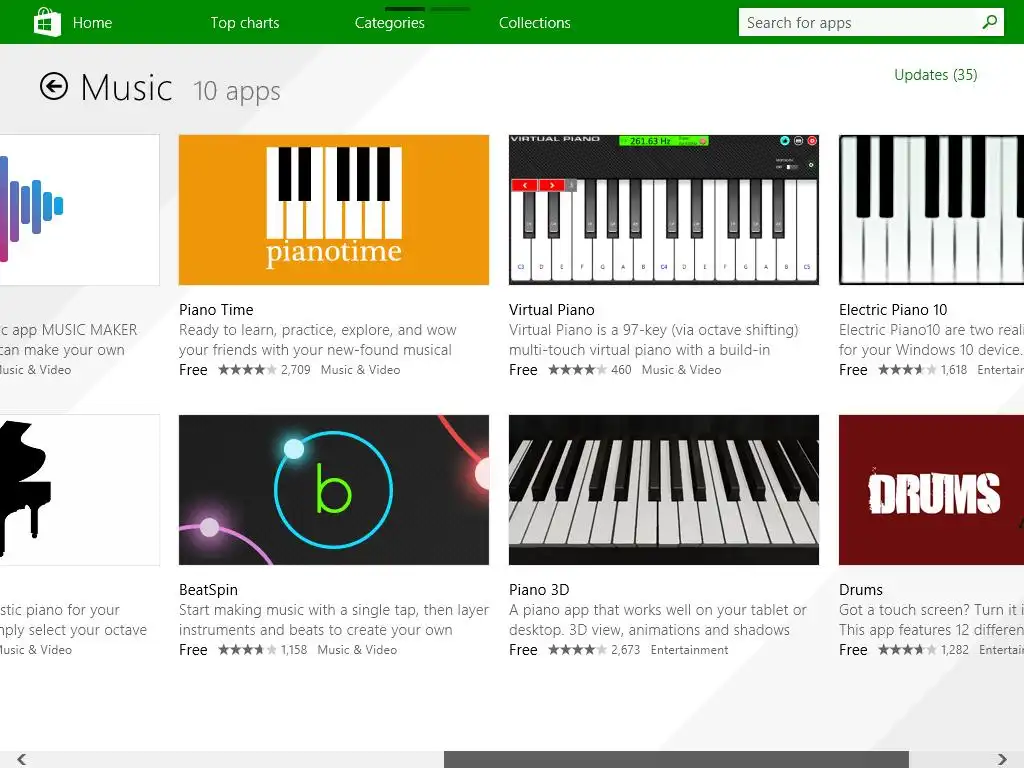
Task: Open the Electric Piano 10 tile image
Action: coord(931,210)
